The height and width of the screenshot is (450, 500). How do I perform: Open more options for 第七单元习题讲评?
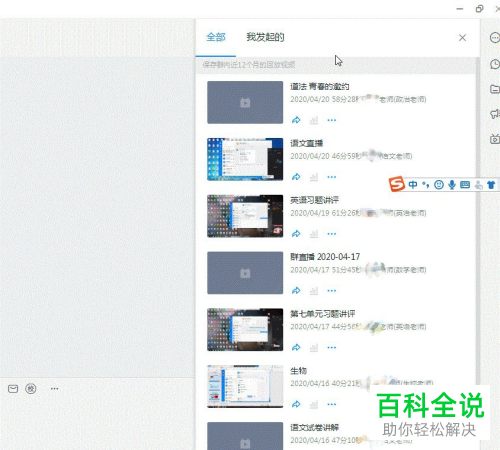(332, 348)
